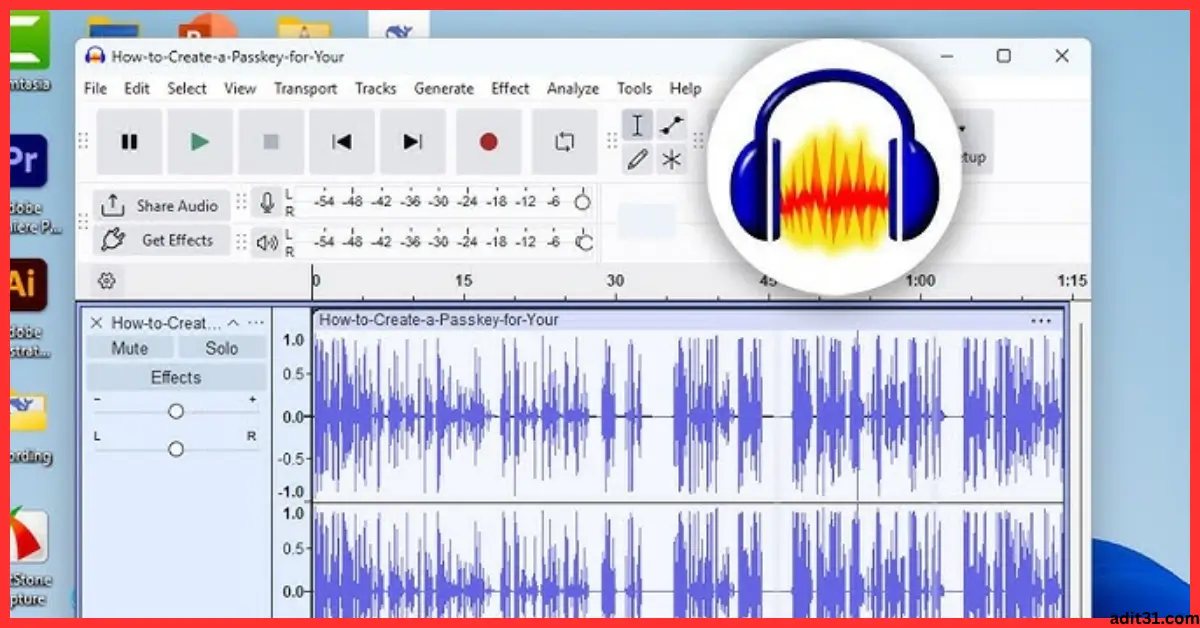The height and width of the screenshot is (628, 1200).
Task: Select the Draw (pencil) tool
Action: pos(638,159)
